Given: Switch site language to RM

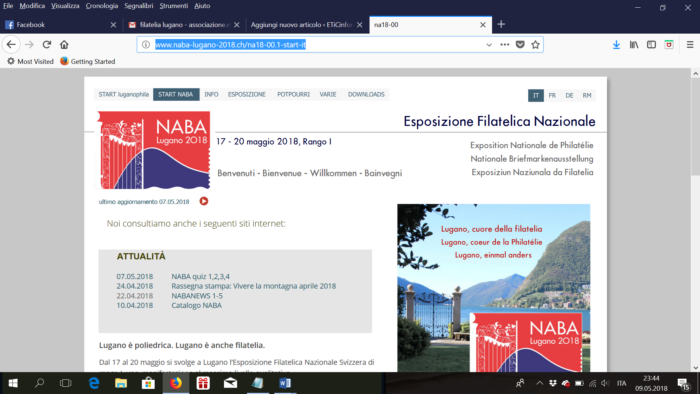Looking at the screenshot, I should pyautogui.click(x=587, y=95).
